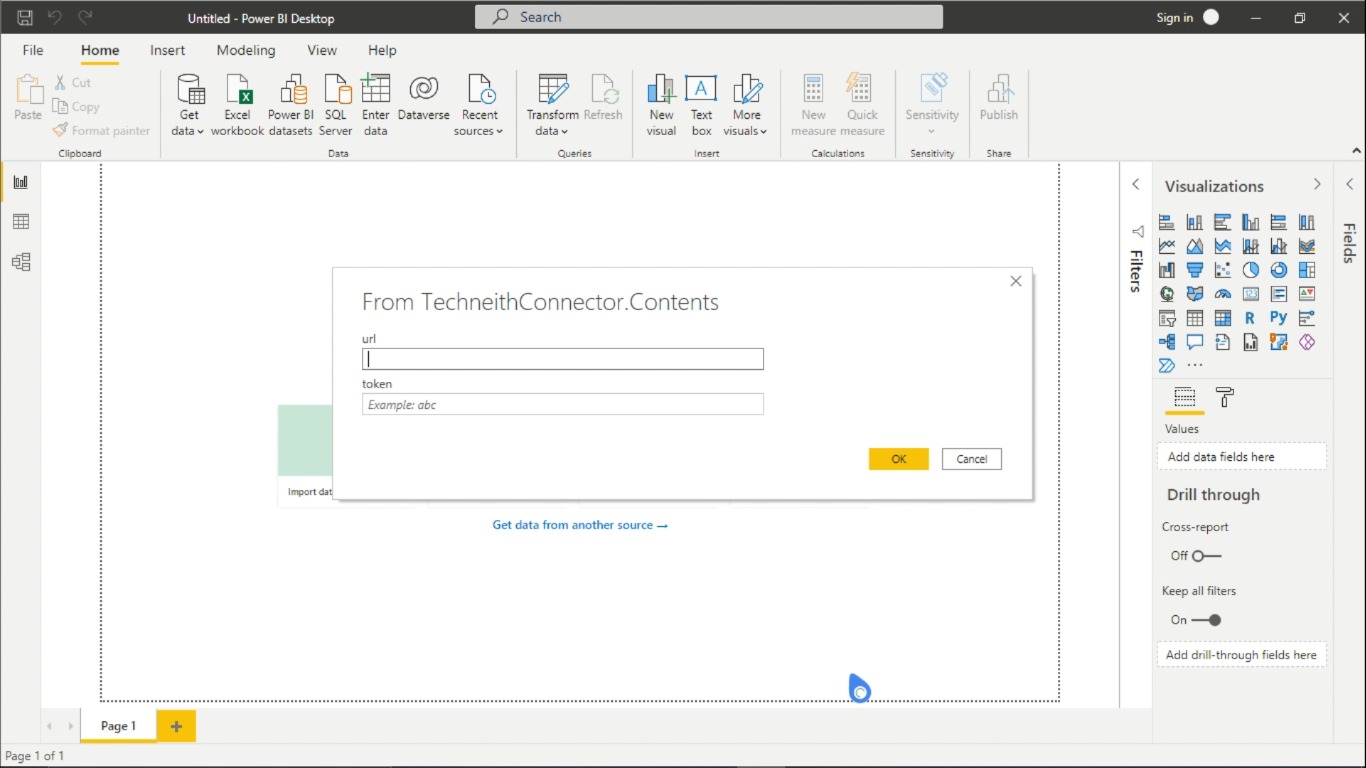Screen dimensions: 1366x768
Task: Click the url input field
Action: click(563, 359)
